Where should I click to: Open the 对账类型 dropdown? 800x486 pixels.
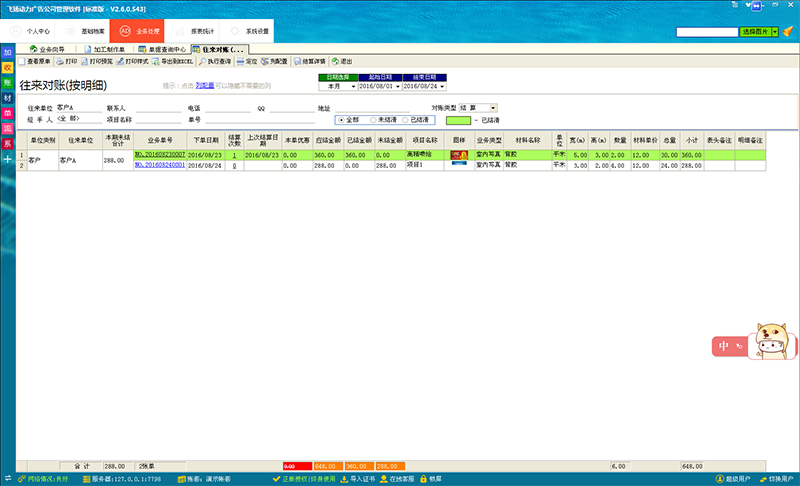click(494, 107)
